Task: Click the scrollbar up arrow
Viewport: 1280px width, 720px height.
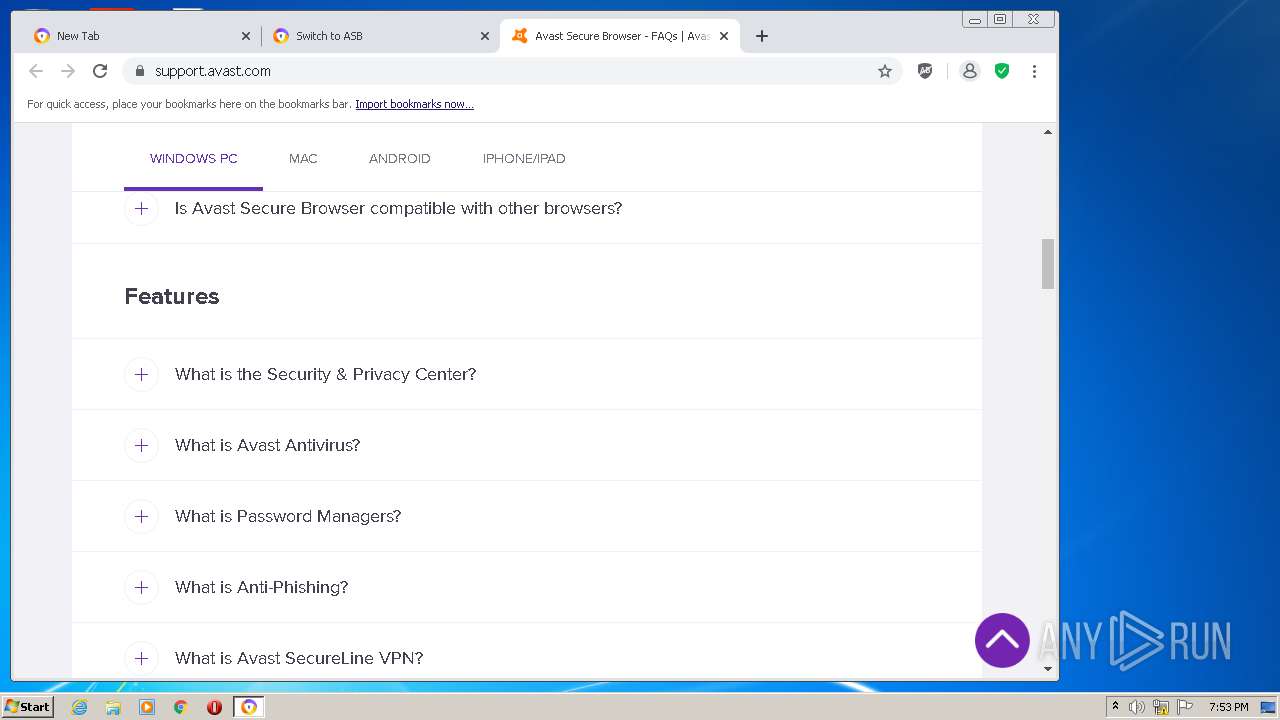Action: click(x=1048, y=132)
